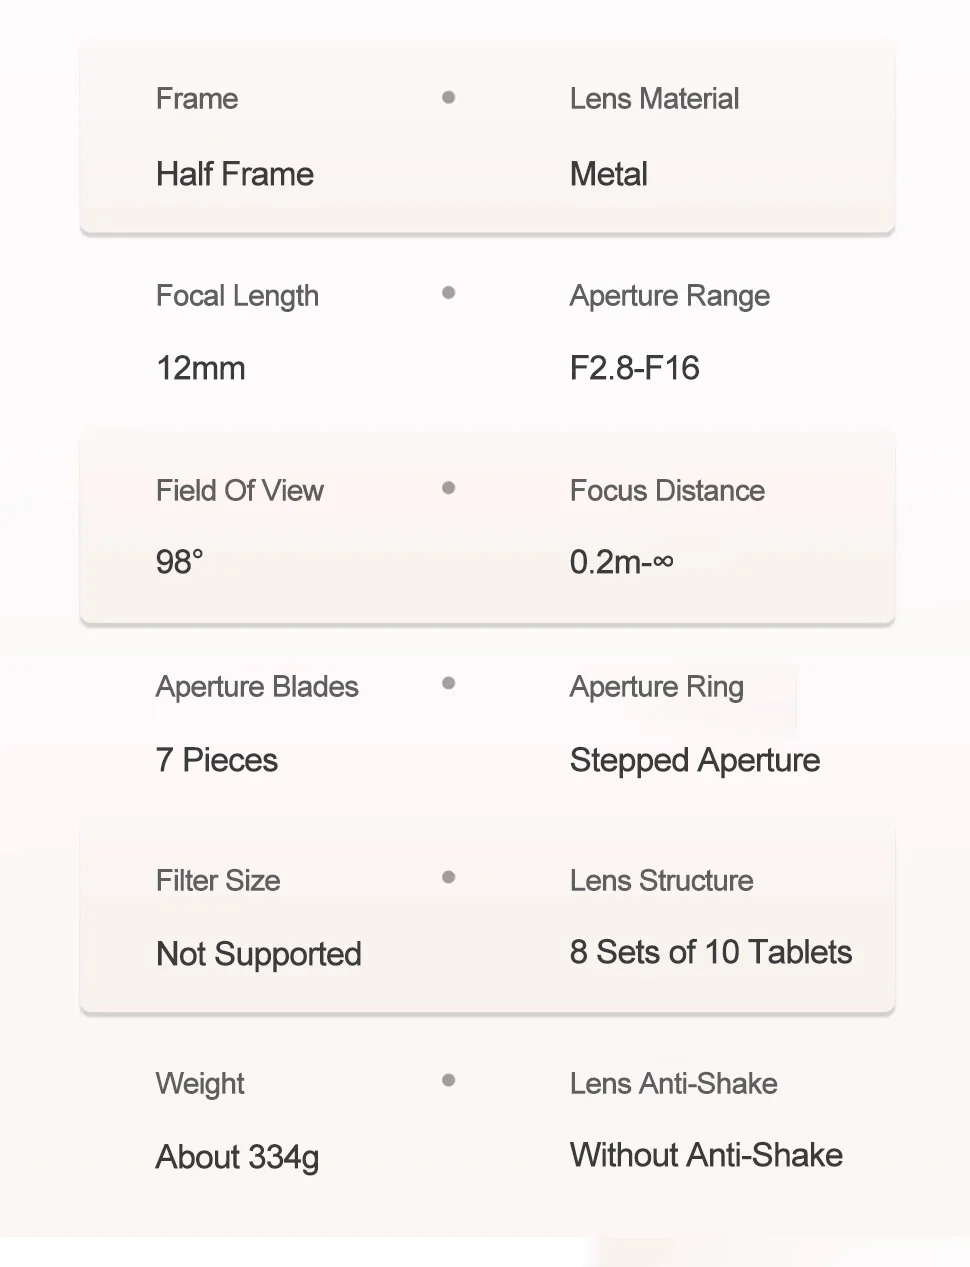Click the dot beside Aperture Blades label
Image resolution: width=970 pixels, height=1267 pixels.
[448, 683]
